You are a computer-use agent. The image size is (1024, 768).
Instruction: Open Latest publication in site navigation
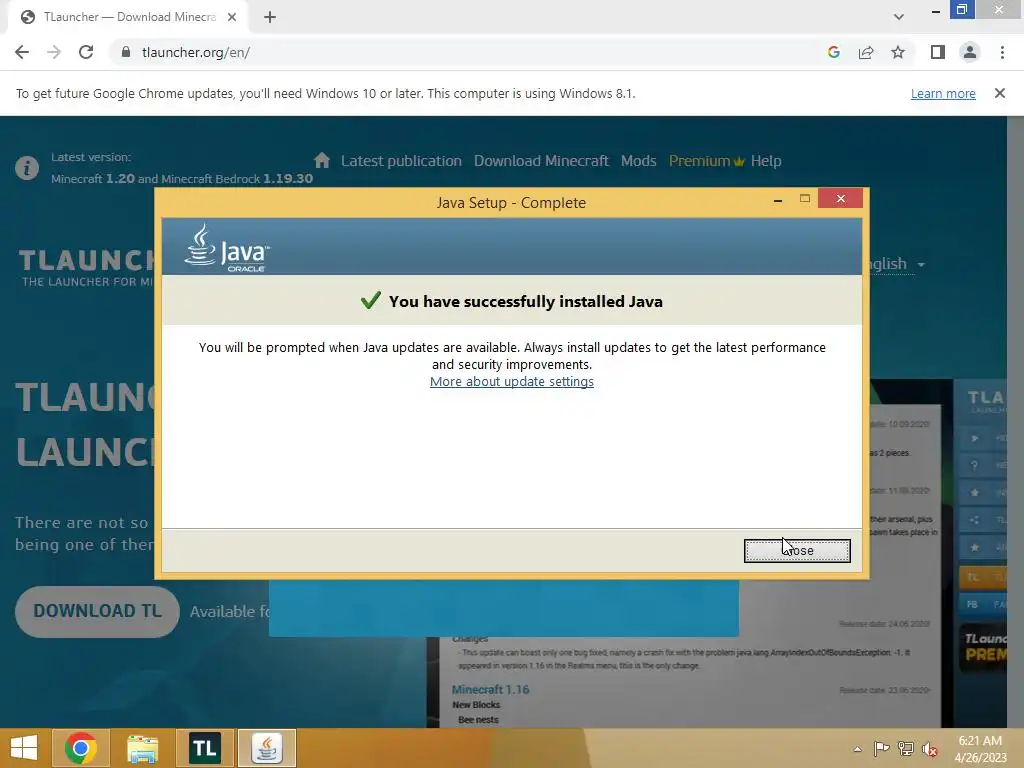[x=401, y=161]
